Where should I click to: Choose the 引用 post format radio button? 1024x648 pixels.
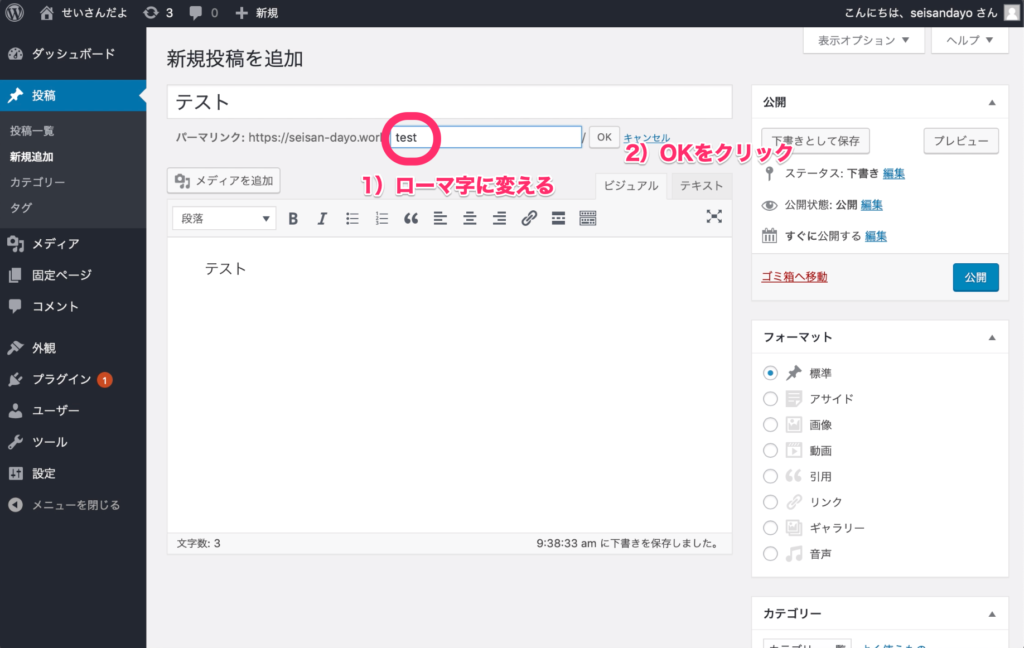point(770,476)
